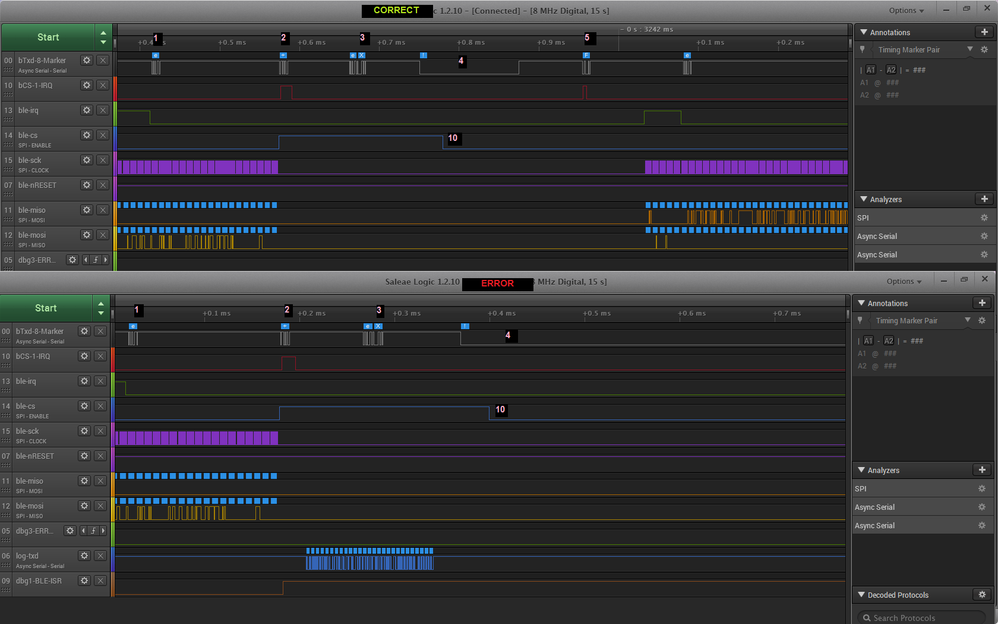This screenshot has width=998, height=624.
Task: Open log-txd channel settings gear, lower window
Action: click(x=84, y=556)
